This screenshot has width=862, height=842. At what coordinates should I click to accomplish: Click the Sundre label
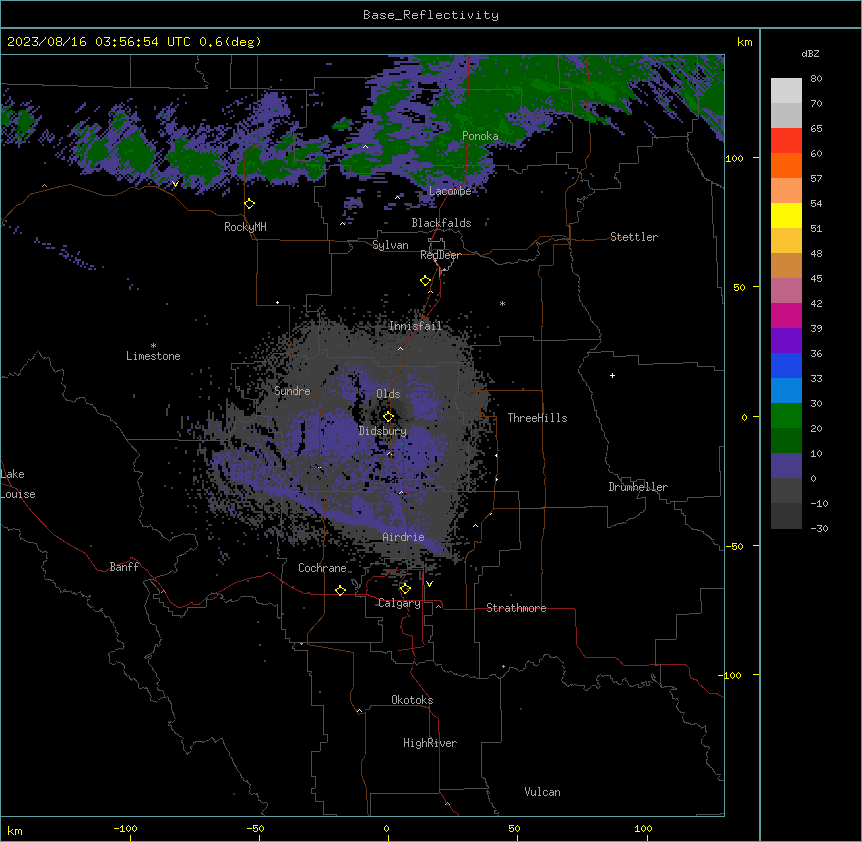tap(292, 391)
